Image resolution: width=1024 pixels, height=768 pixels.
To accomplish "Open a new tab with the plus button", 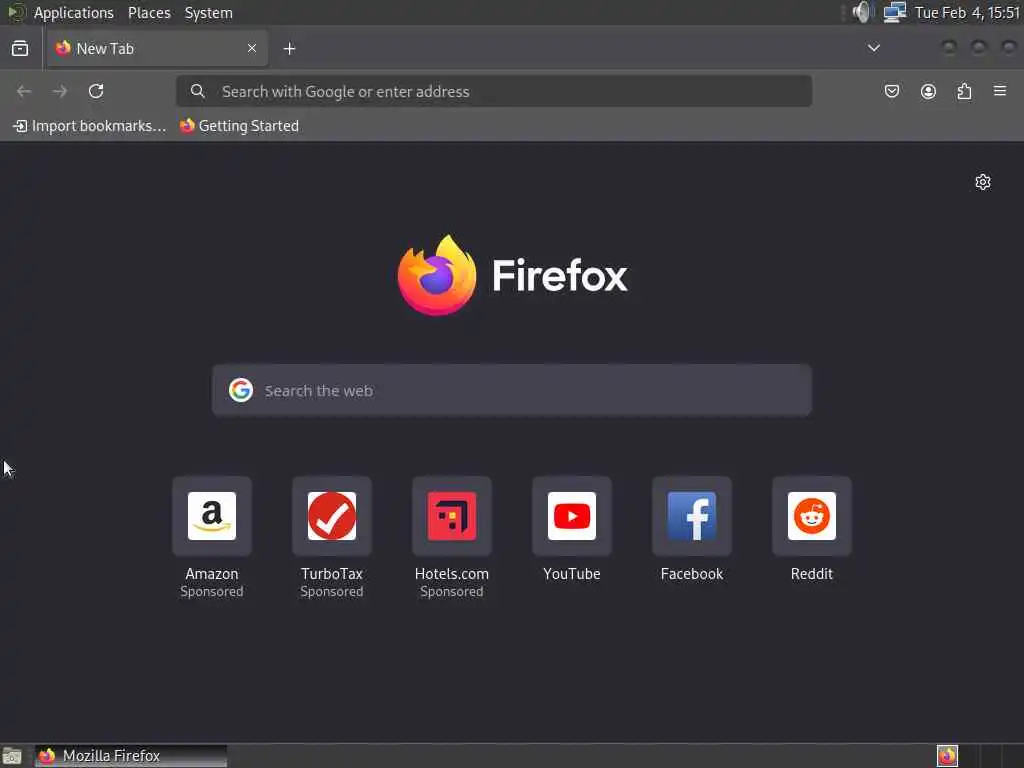I will tap(289, 48).
